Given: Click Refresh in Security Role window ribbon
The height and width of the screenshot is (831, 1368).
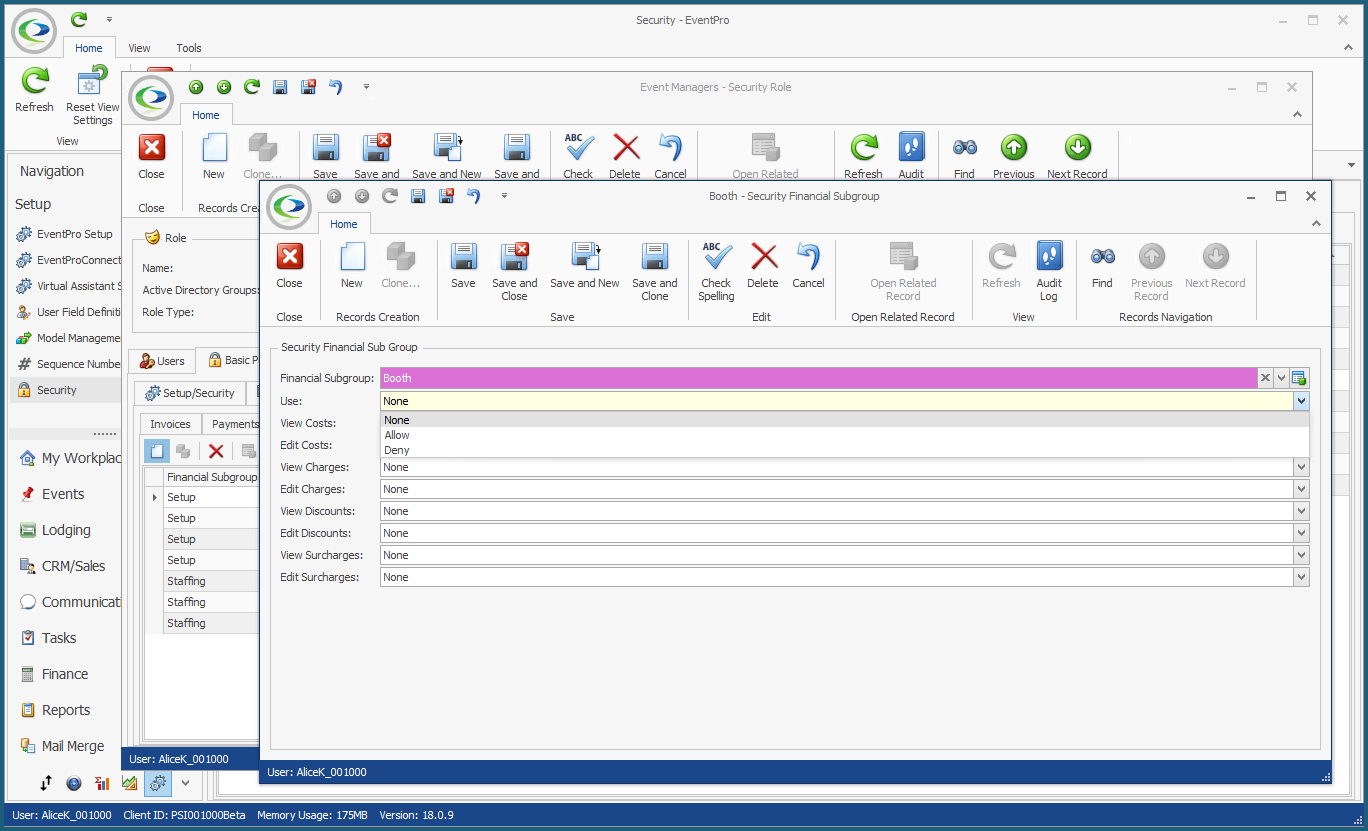Looking at the screenshot, I should coord(863,157).
